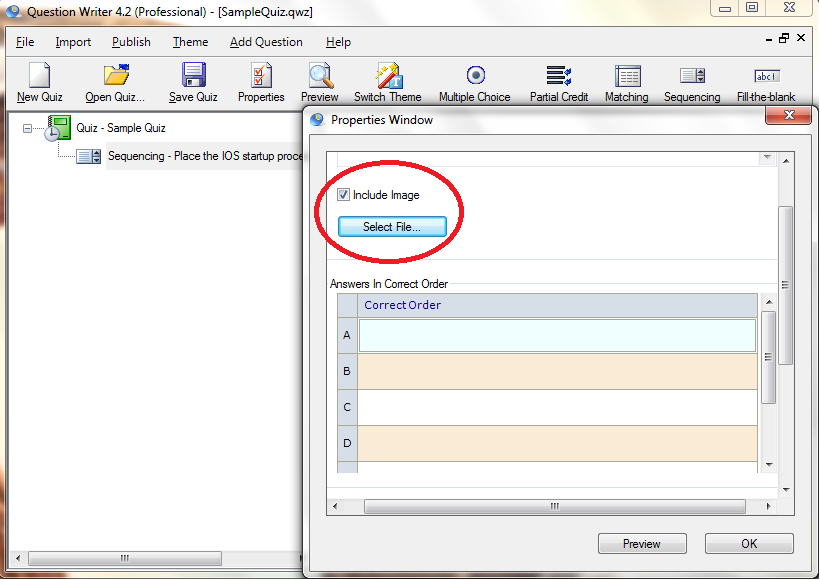
Task: Uncheck the Include Image checkbox
Action: (343, 195)
